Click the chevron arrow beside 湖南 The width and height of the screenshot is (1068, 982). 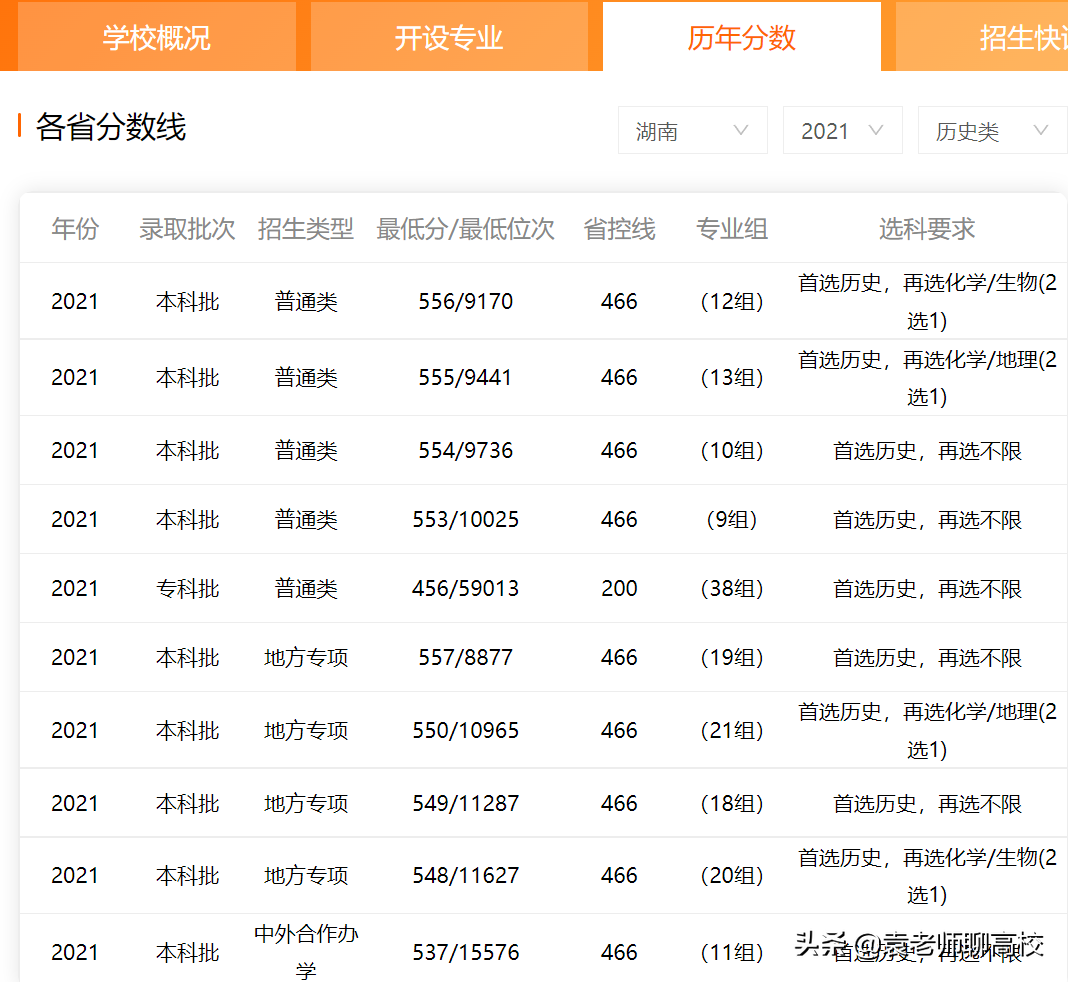[x=741, y=130]
